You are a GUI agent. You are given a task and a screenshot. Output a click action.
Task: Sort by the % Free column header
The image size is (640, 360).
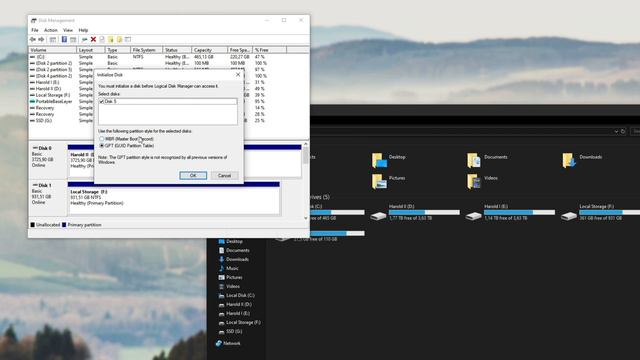tap(270, 50)
